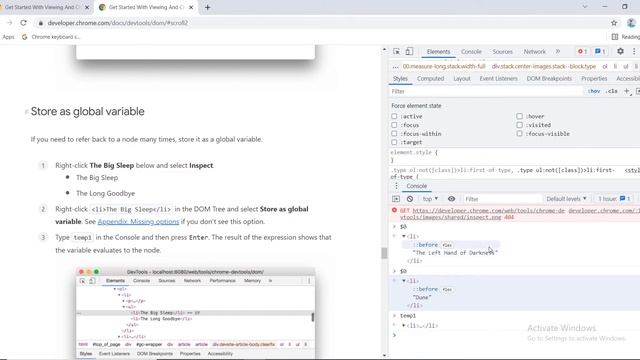Clear the console with the ban icon
This screenshot has width=640, height=360.
tap(410, 199)
